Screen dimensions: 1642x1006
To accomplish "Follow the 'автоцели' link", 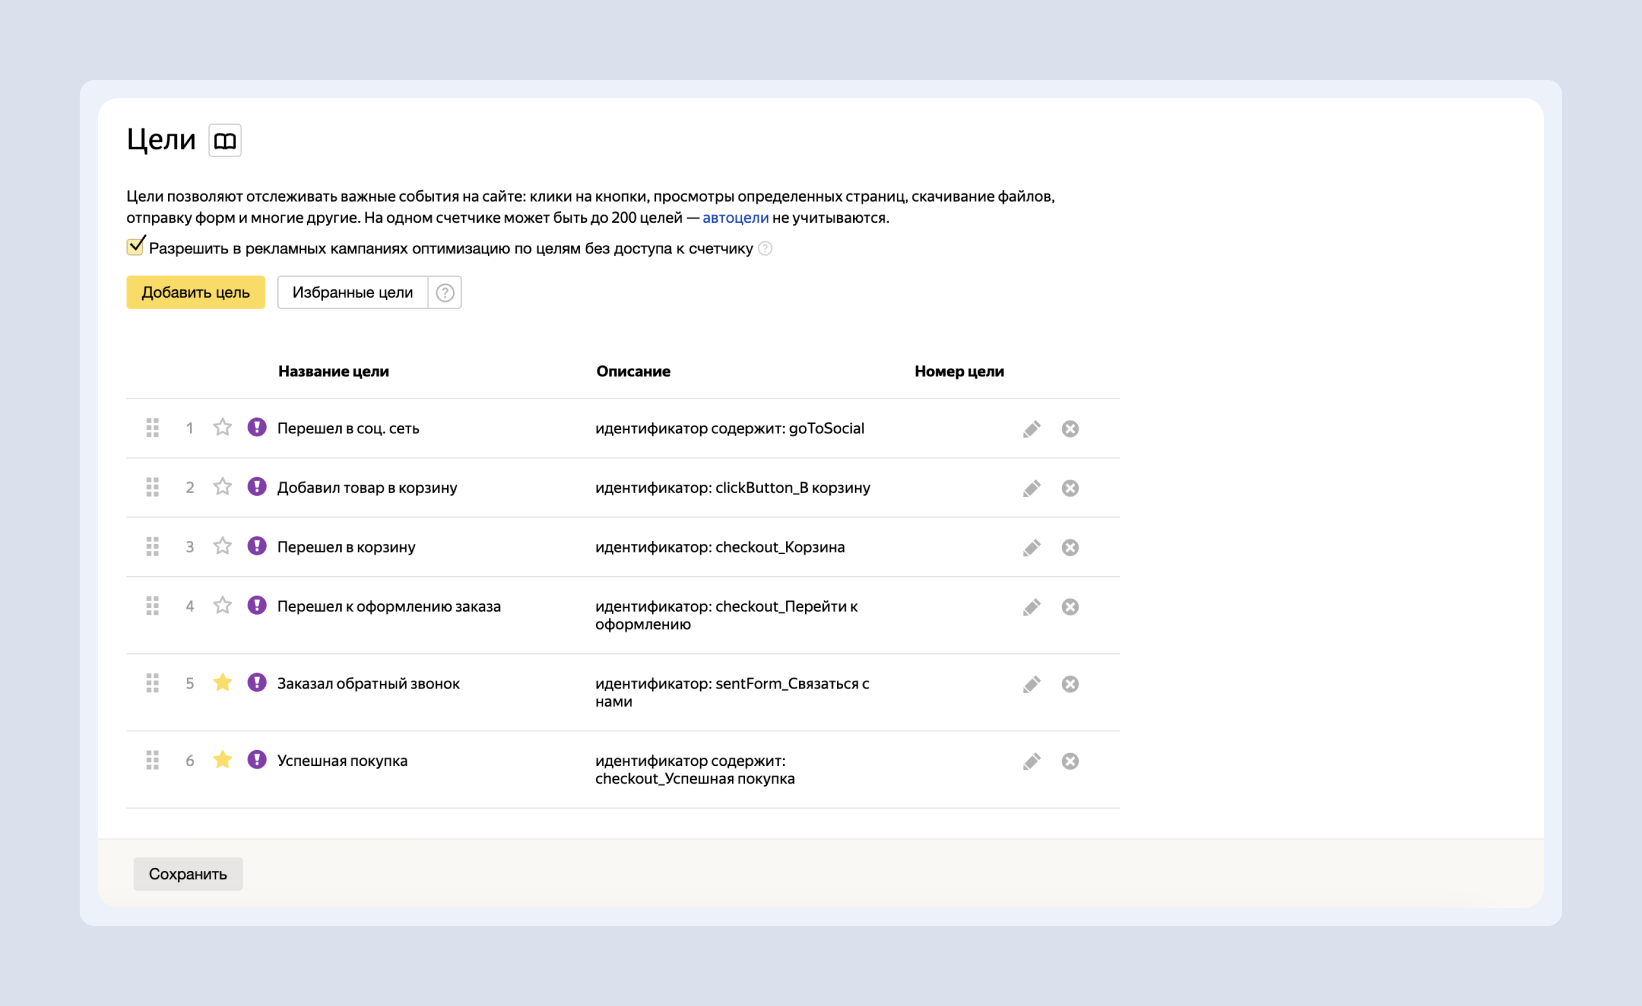I will (735, 218).
